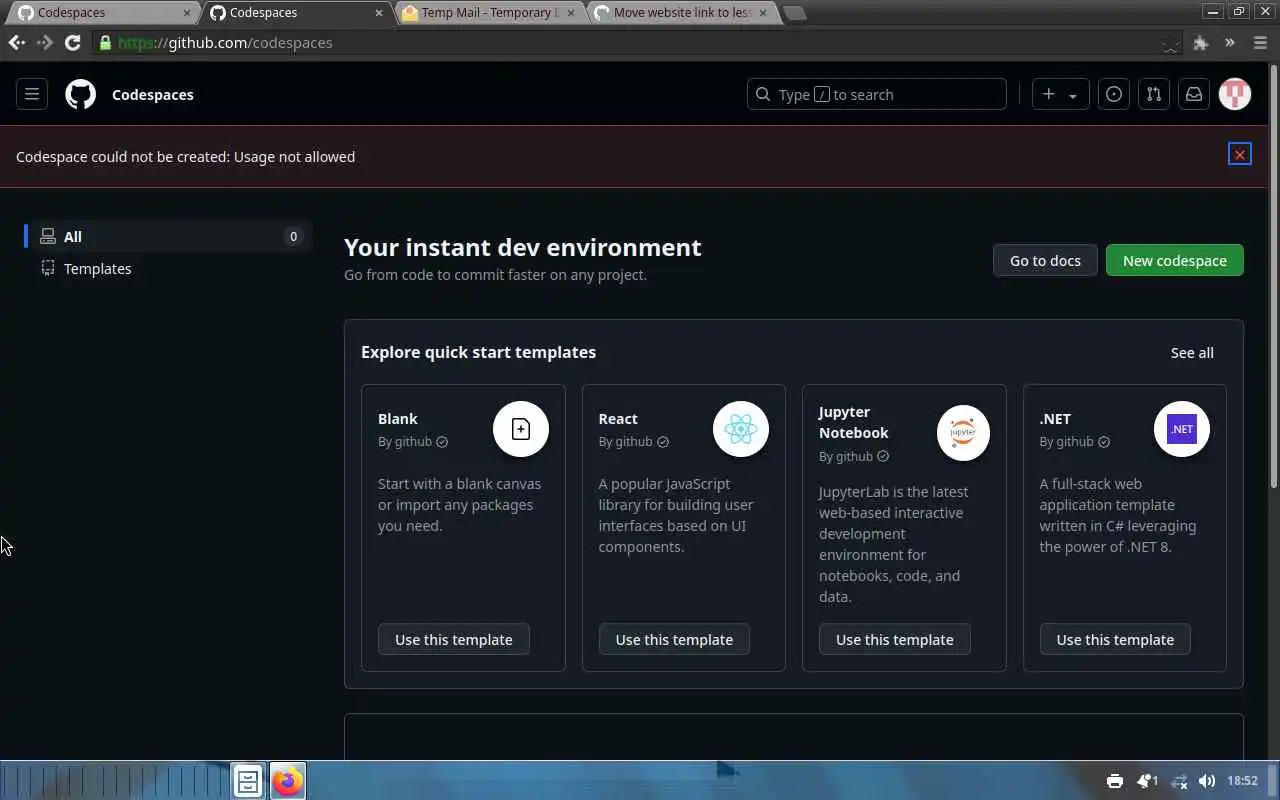Open the browser extensions puzzle icon
1280x800 pixels.
(1201, 42)
